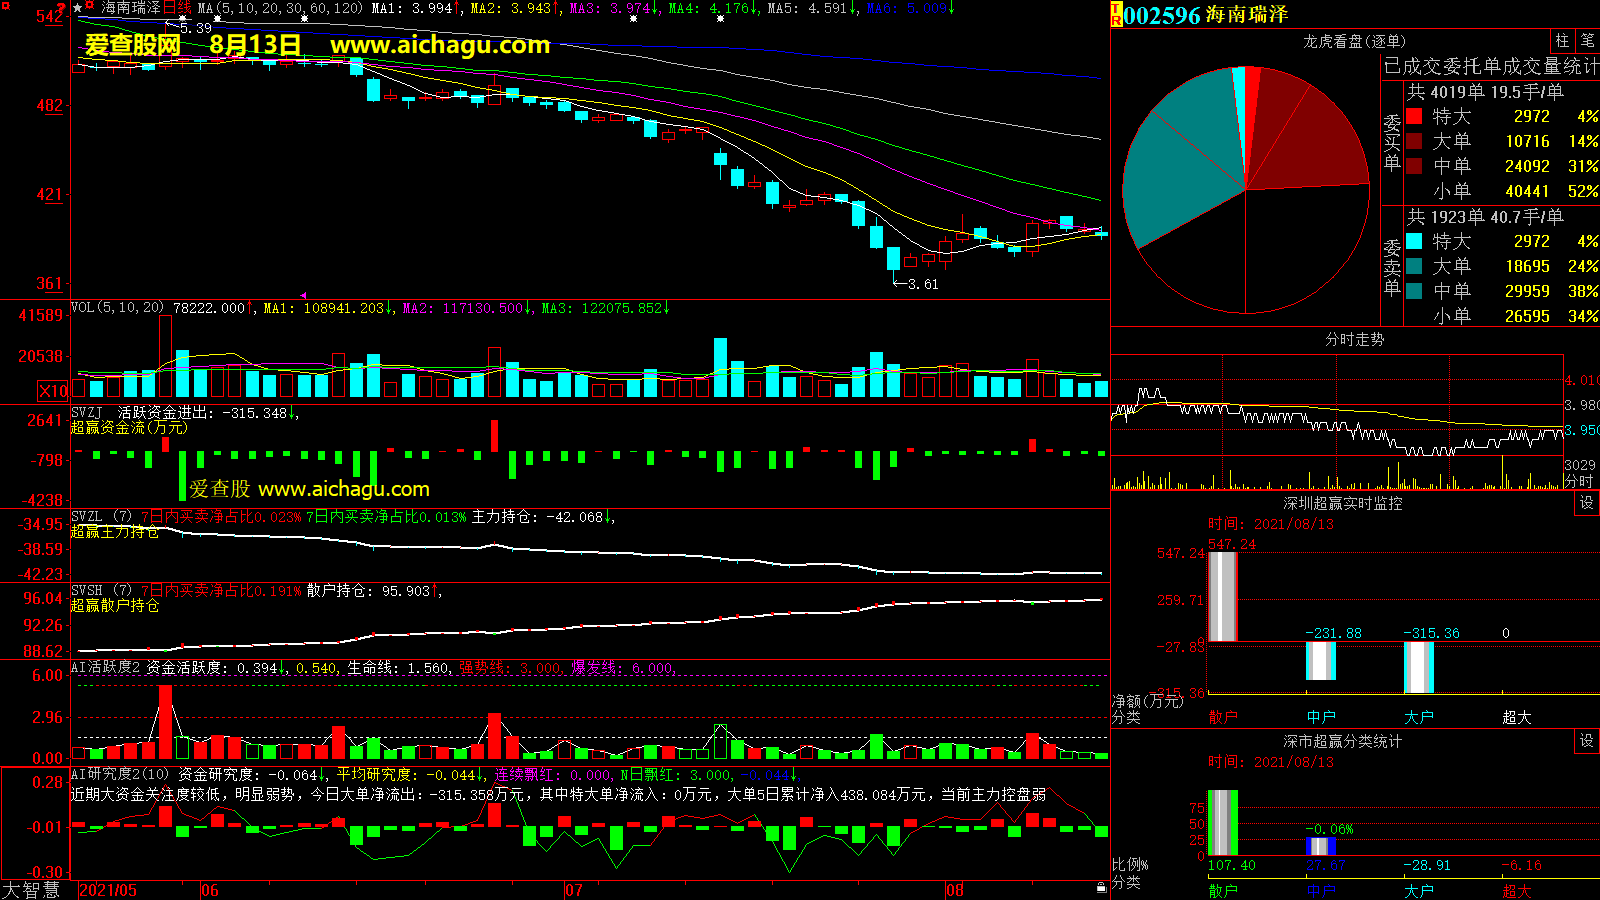1600x900 pixels.
Task: Click the lock icon at bottom of chart
Action: click(1101, 887)
